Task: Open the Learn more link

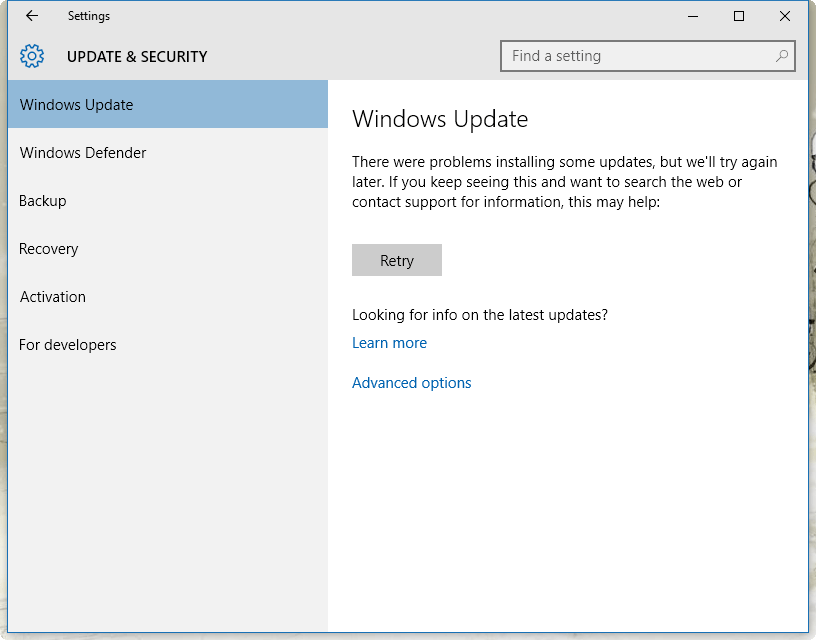Action: 389,342
